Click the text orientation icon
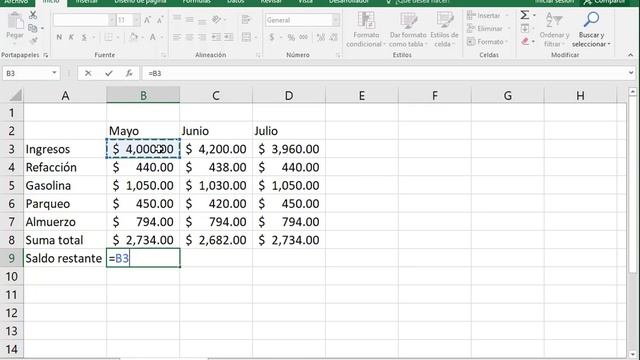Viewport: 640px width, 360px height. (216, 19)
